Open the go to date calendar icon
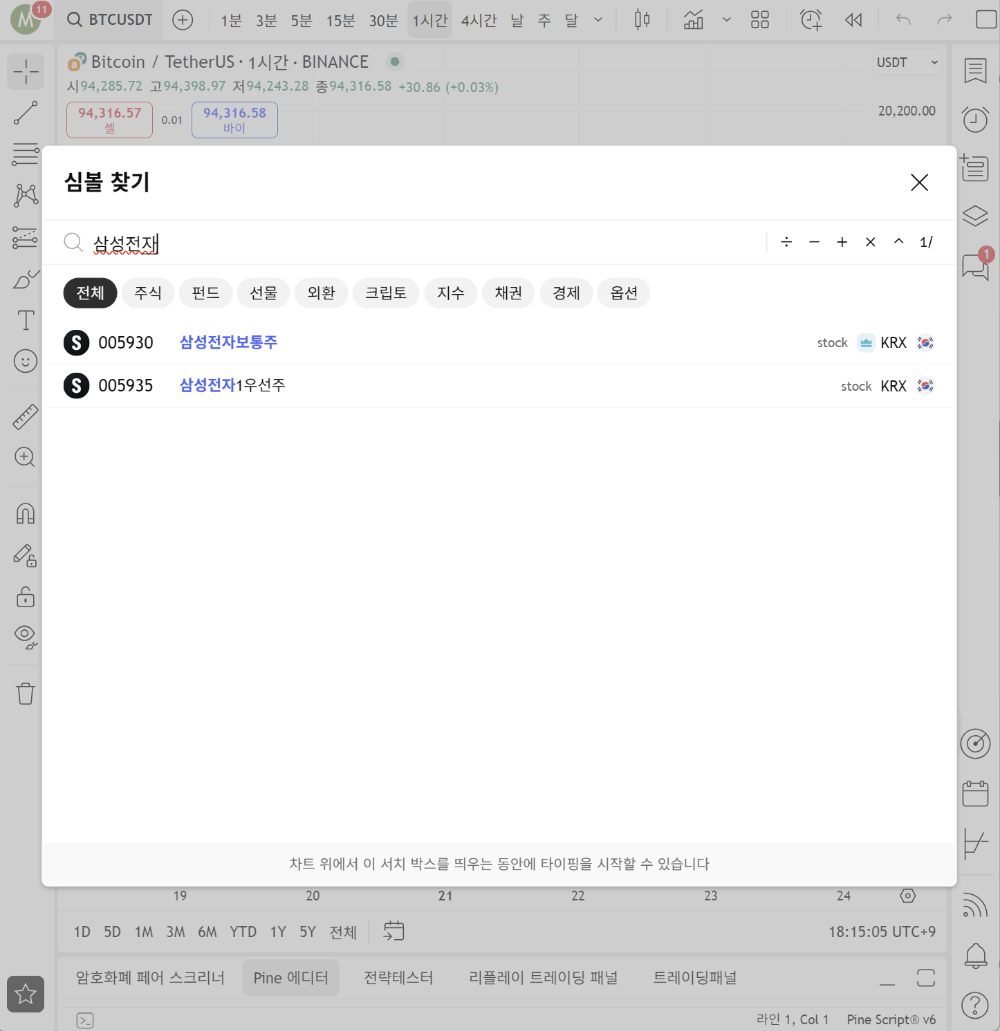 [x=393, y=931]
